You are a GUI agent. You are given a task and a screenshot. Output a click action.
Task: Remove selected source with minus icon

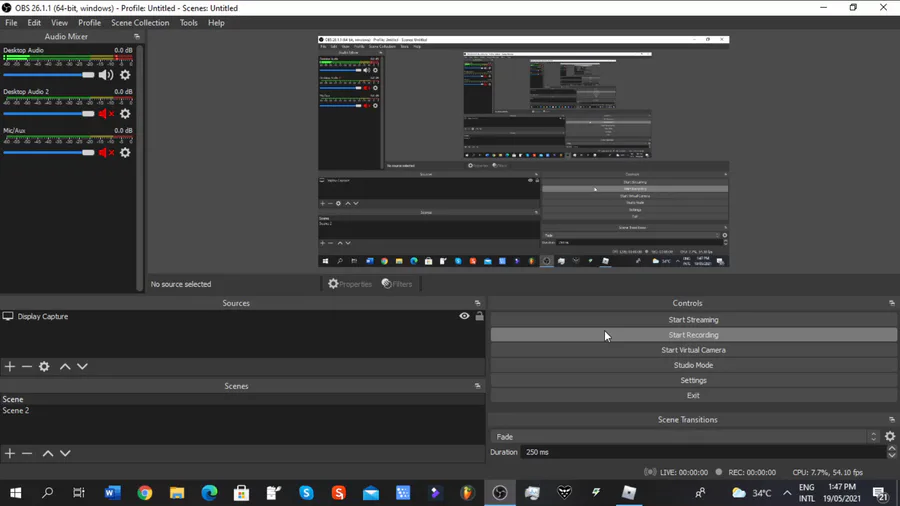(26, 366)
